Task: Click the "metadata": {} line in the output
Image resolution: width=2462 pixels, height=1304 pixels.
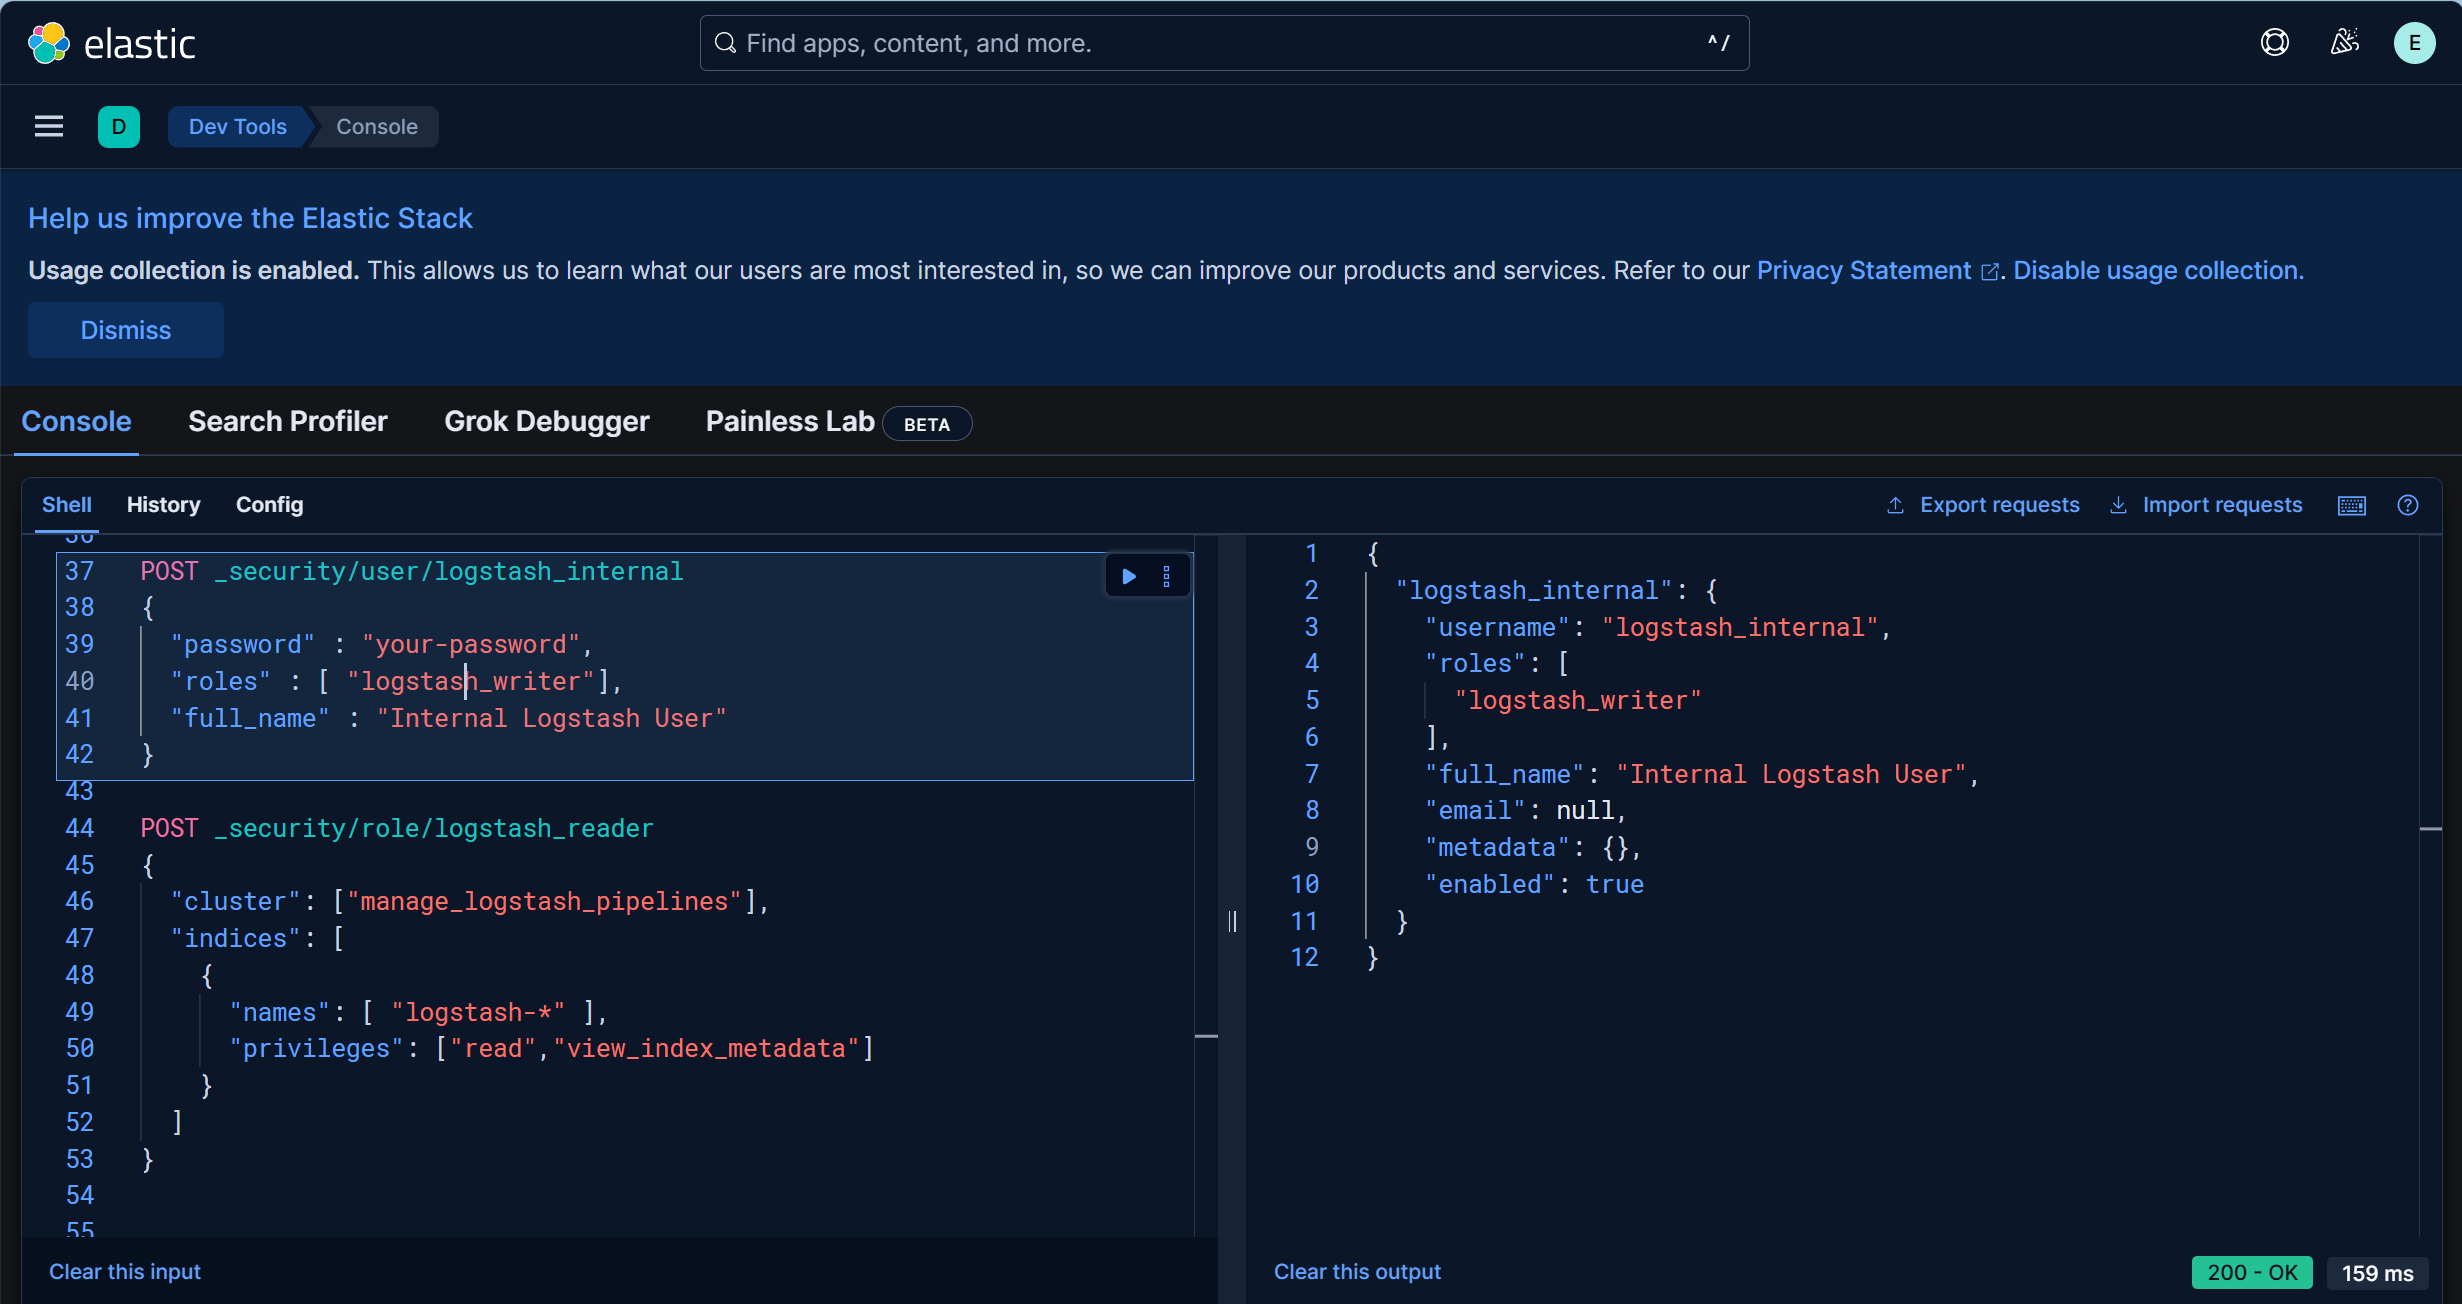Action: [x=1532, y=848]
